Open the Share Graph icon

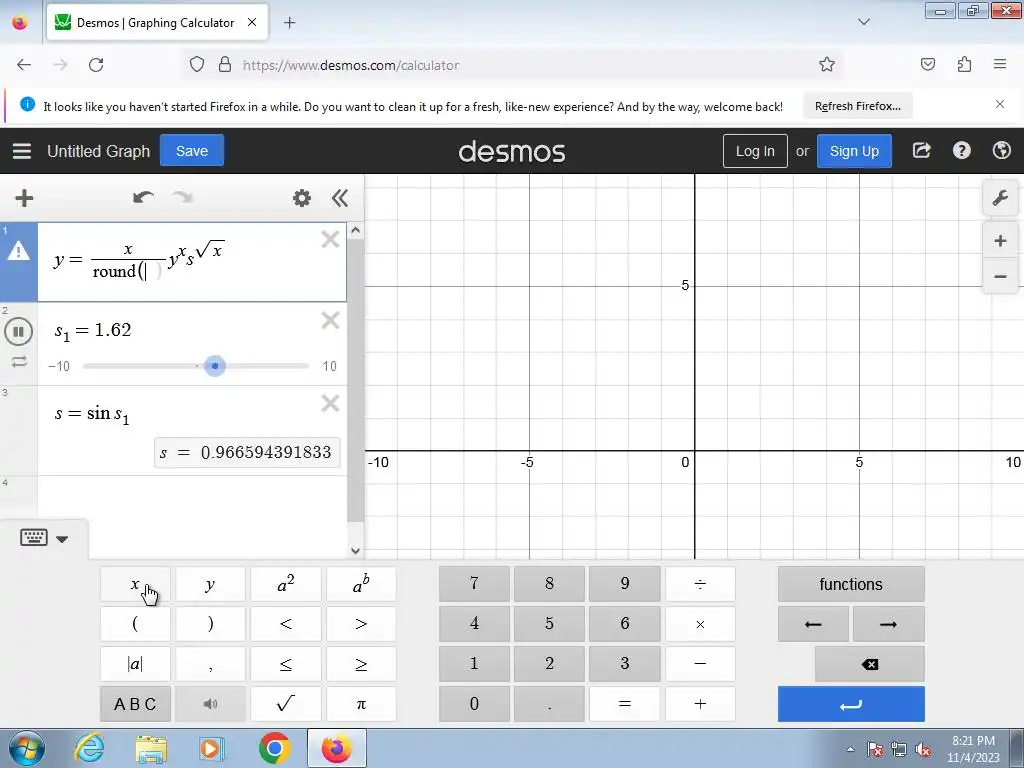[921, 151]
